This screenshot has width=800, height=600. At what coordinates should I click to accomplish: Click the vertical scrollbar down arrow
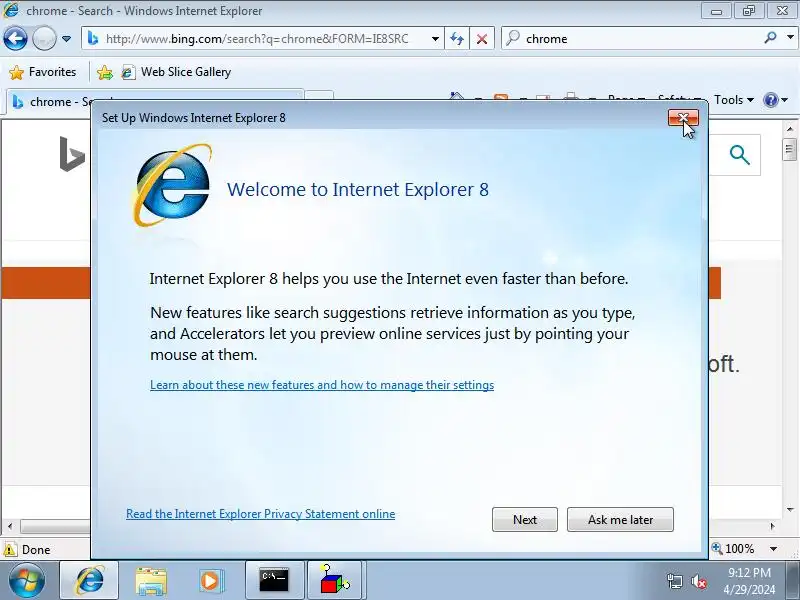click(x=790, y=509)
